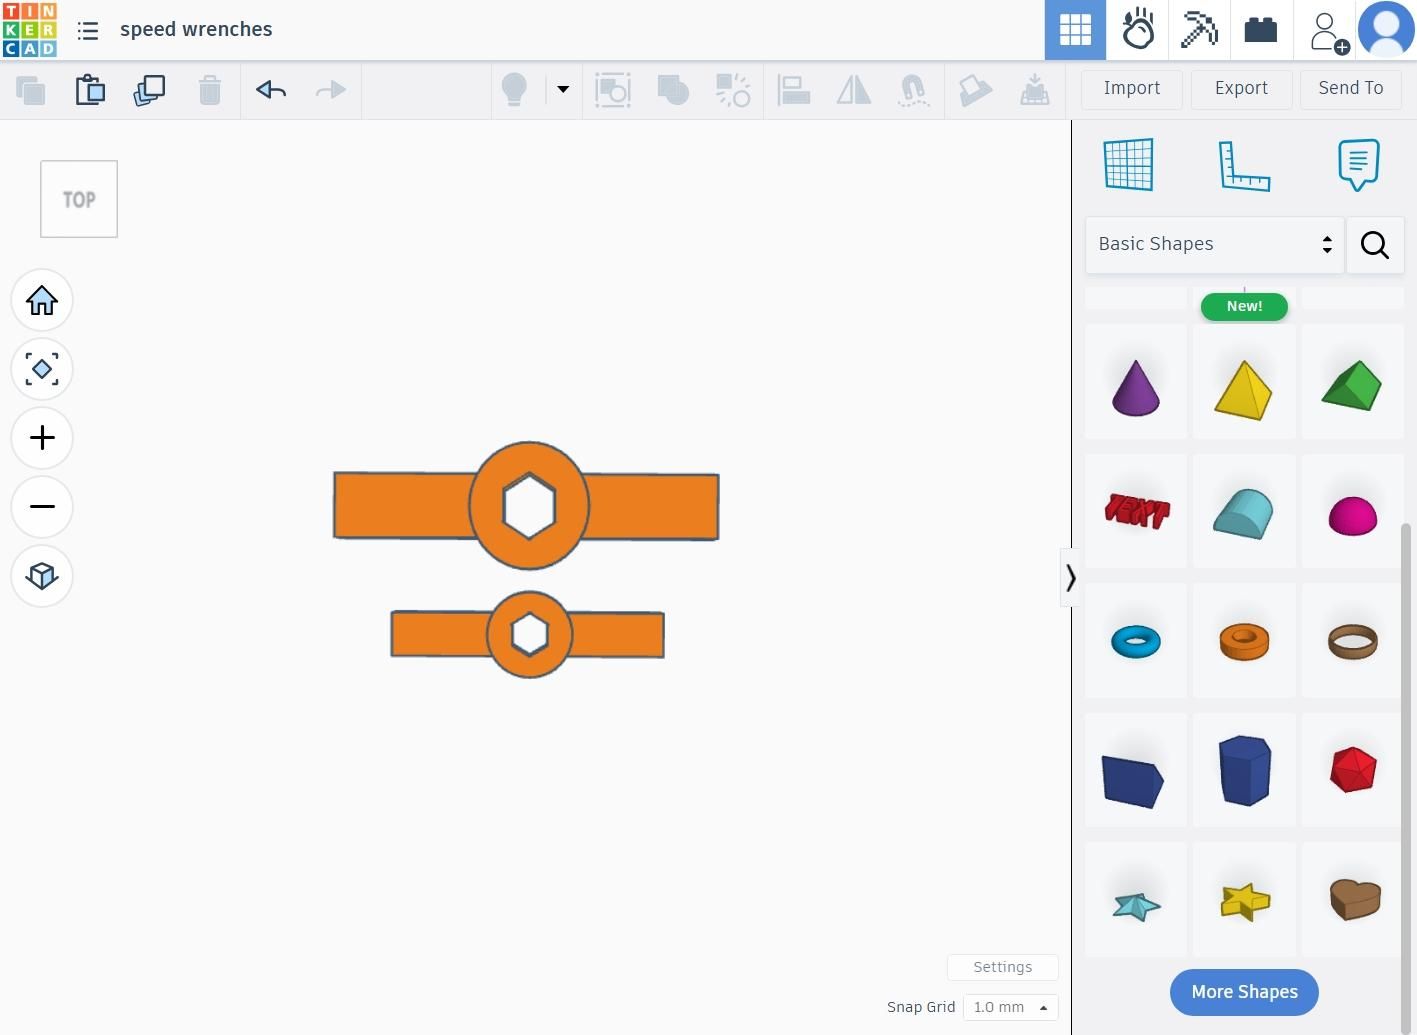Pick the teal star shape
This screenshot has height=1035, width=1417.
click(x=1136, y=901)
